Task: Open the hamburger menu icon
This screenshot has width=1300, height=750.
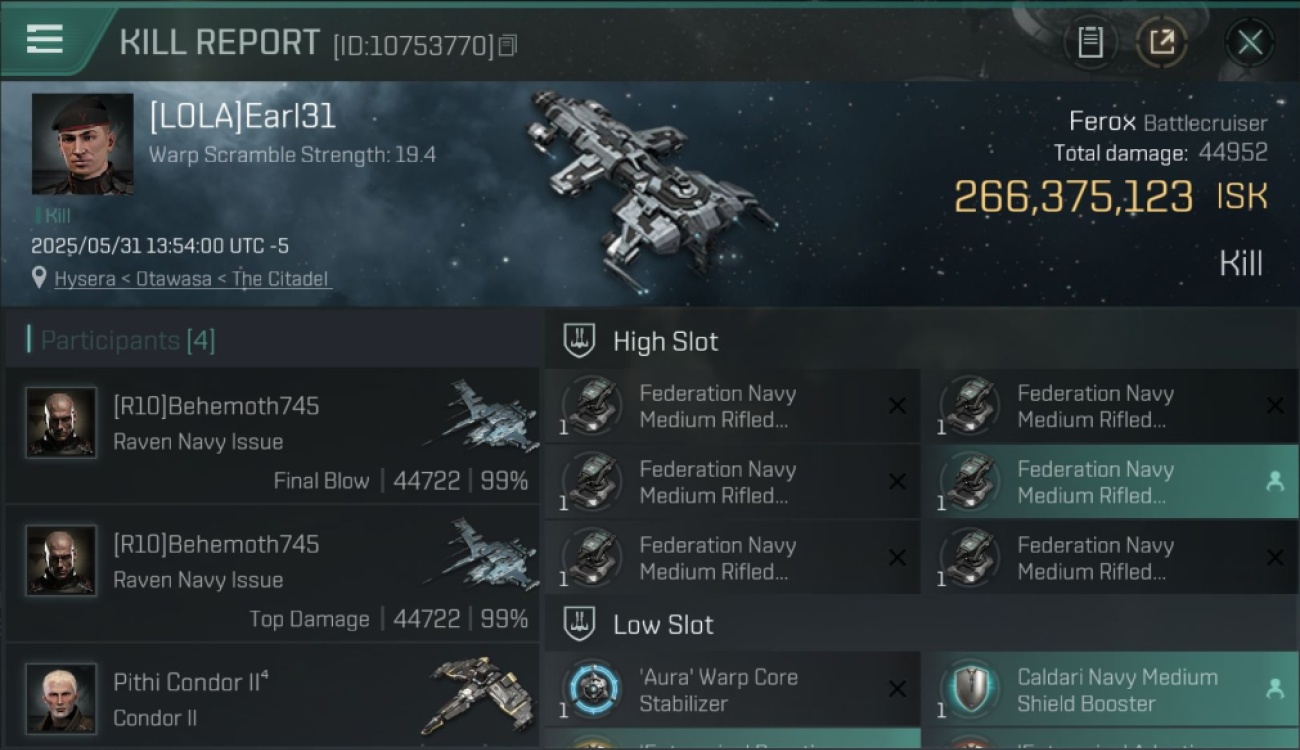Action: tap(45, 38)
